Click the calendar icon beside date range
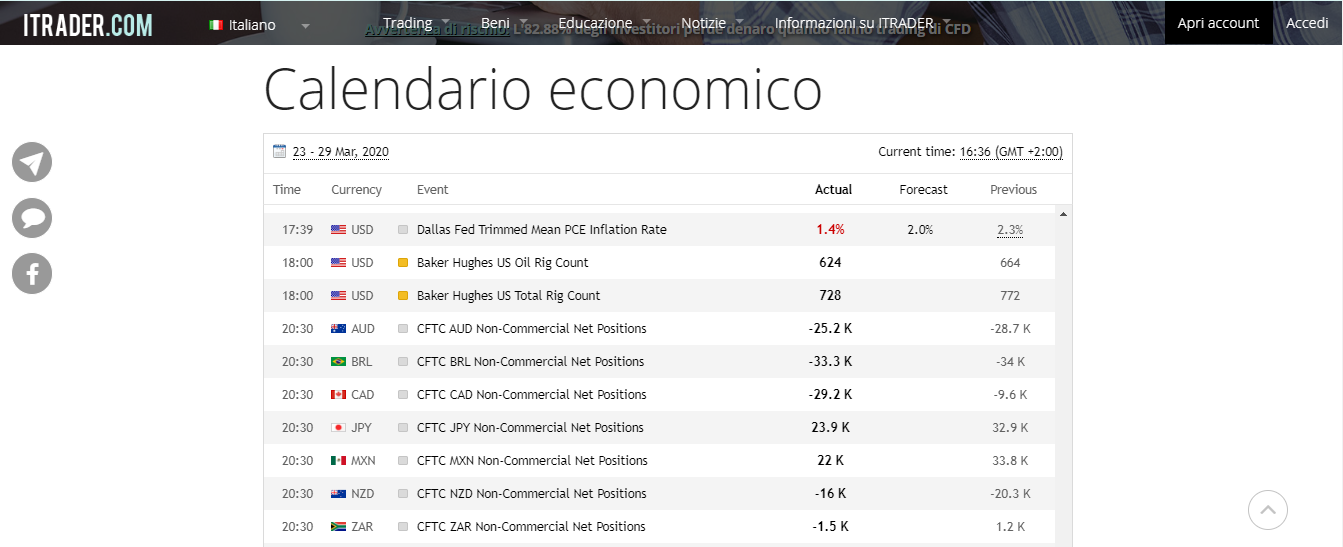This screenshot has height=547, width=1343. (280, 152)
